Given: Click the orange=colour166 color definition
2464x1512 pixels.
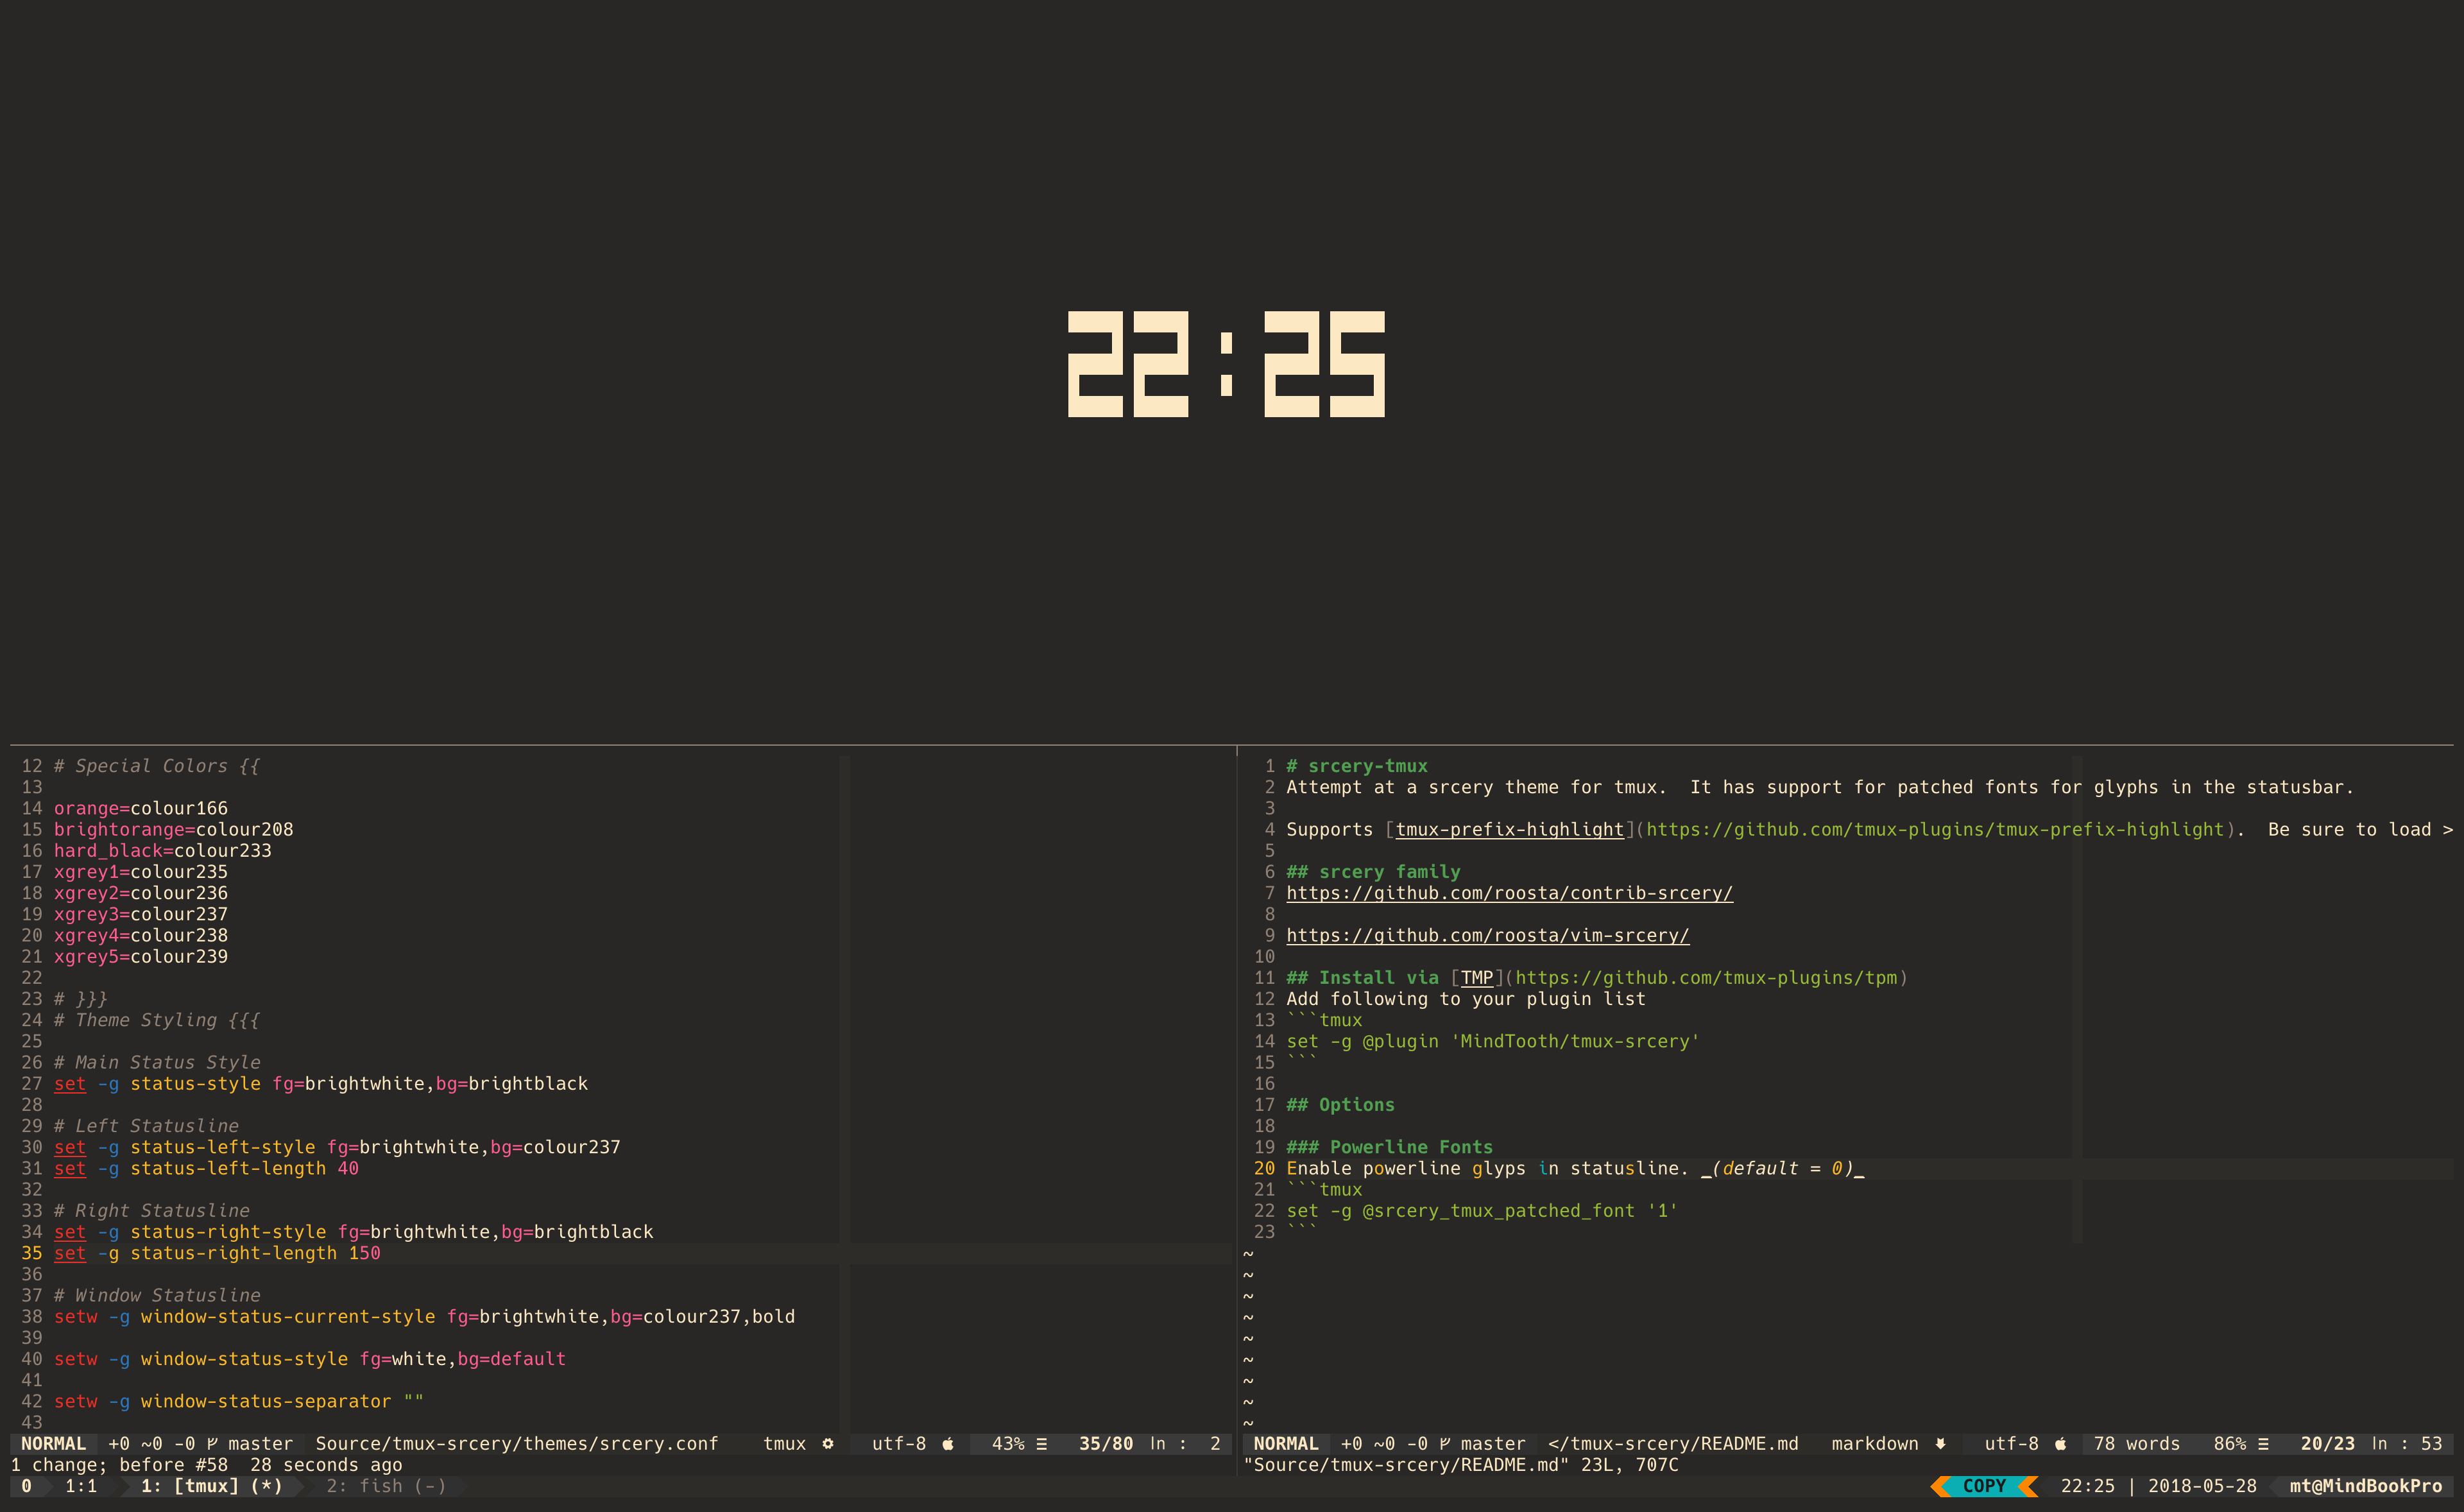Looking at the screenshot, I should (141, 808).
